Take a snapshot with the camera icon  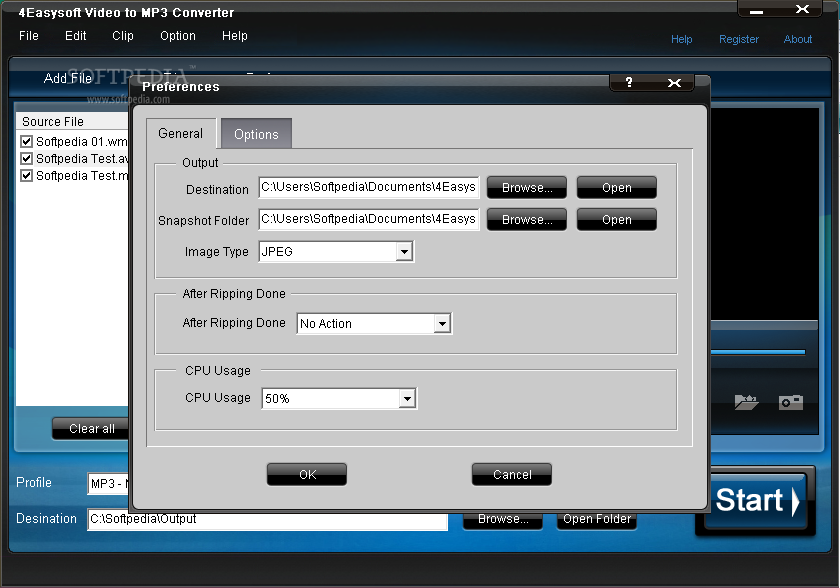[791, 402]
